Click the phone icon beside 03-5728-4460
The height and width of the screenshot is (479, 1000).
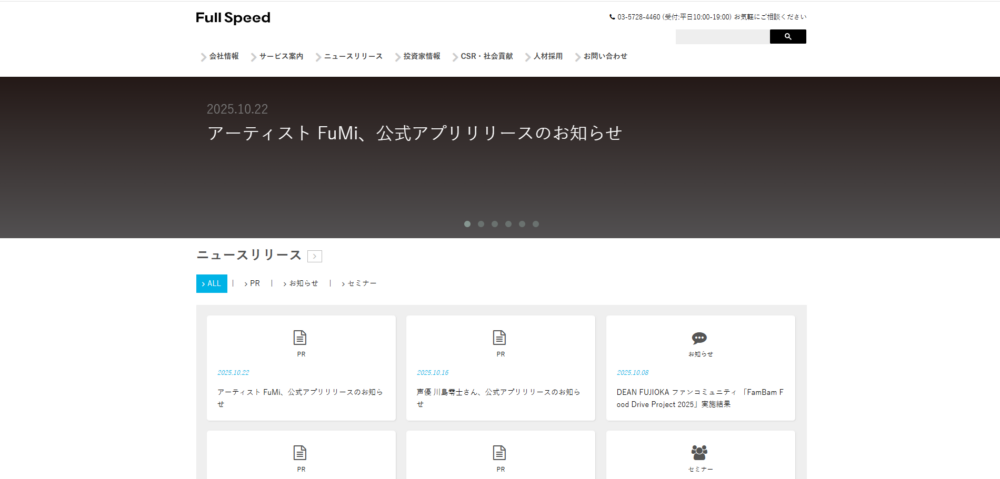612,17
